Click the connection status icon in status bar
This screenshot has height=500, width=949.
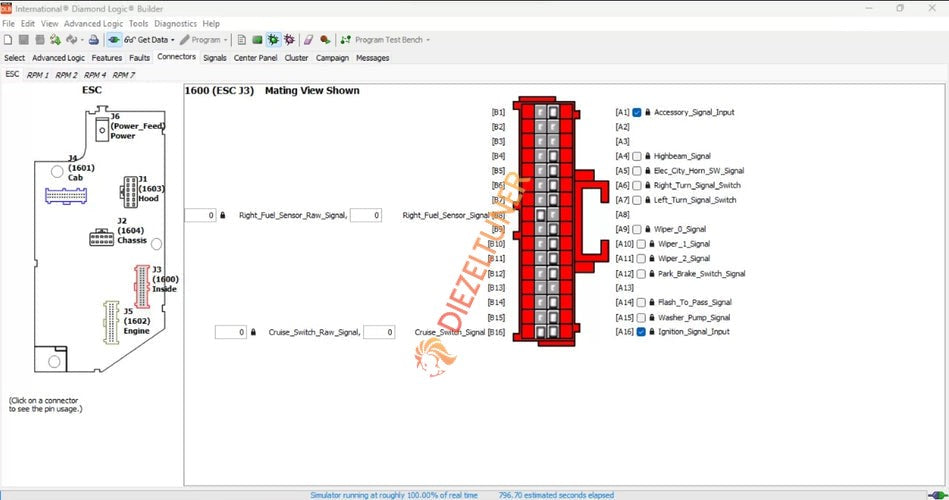click(938, 495)
